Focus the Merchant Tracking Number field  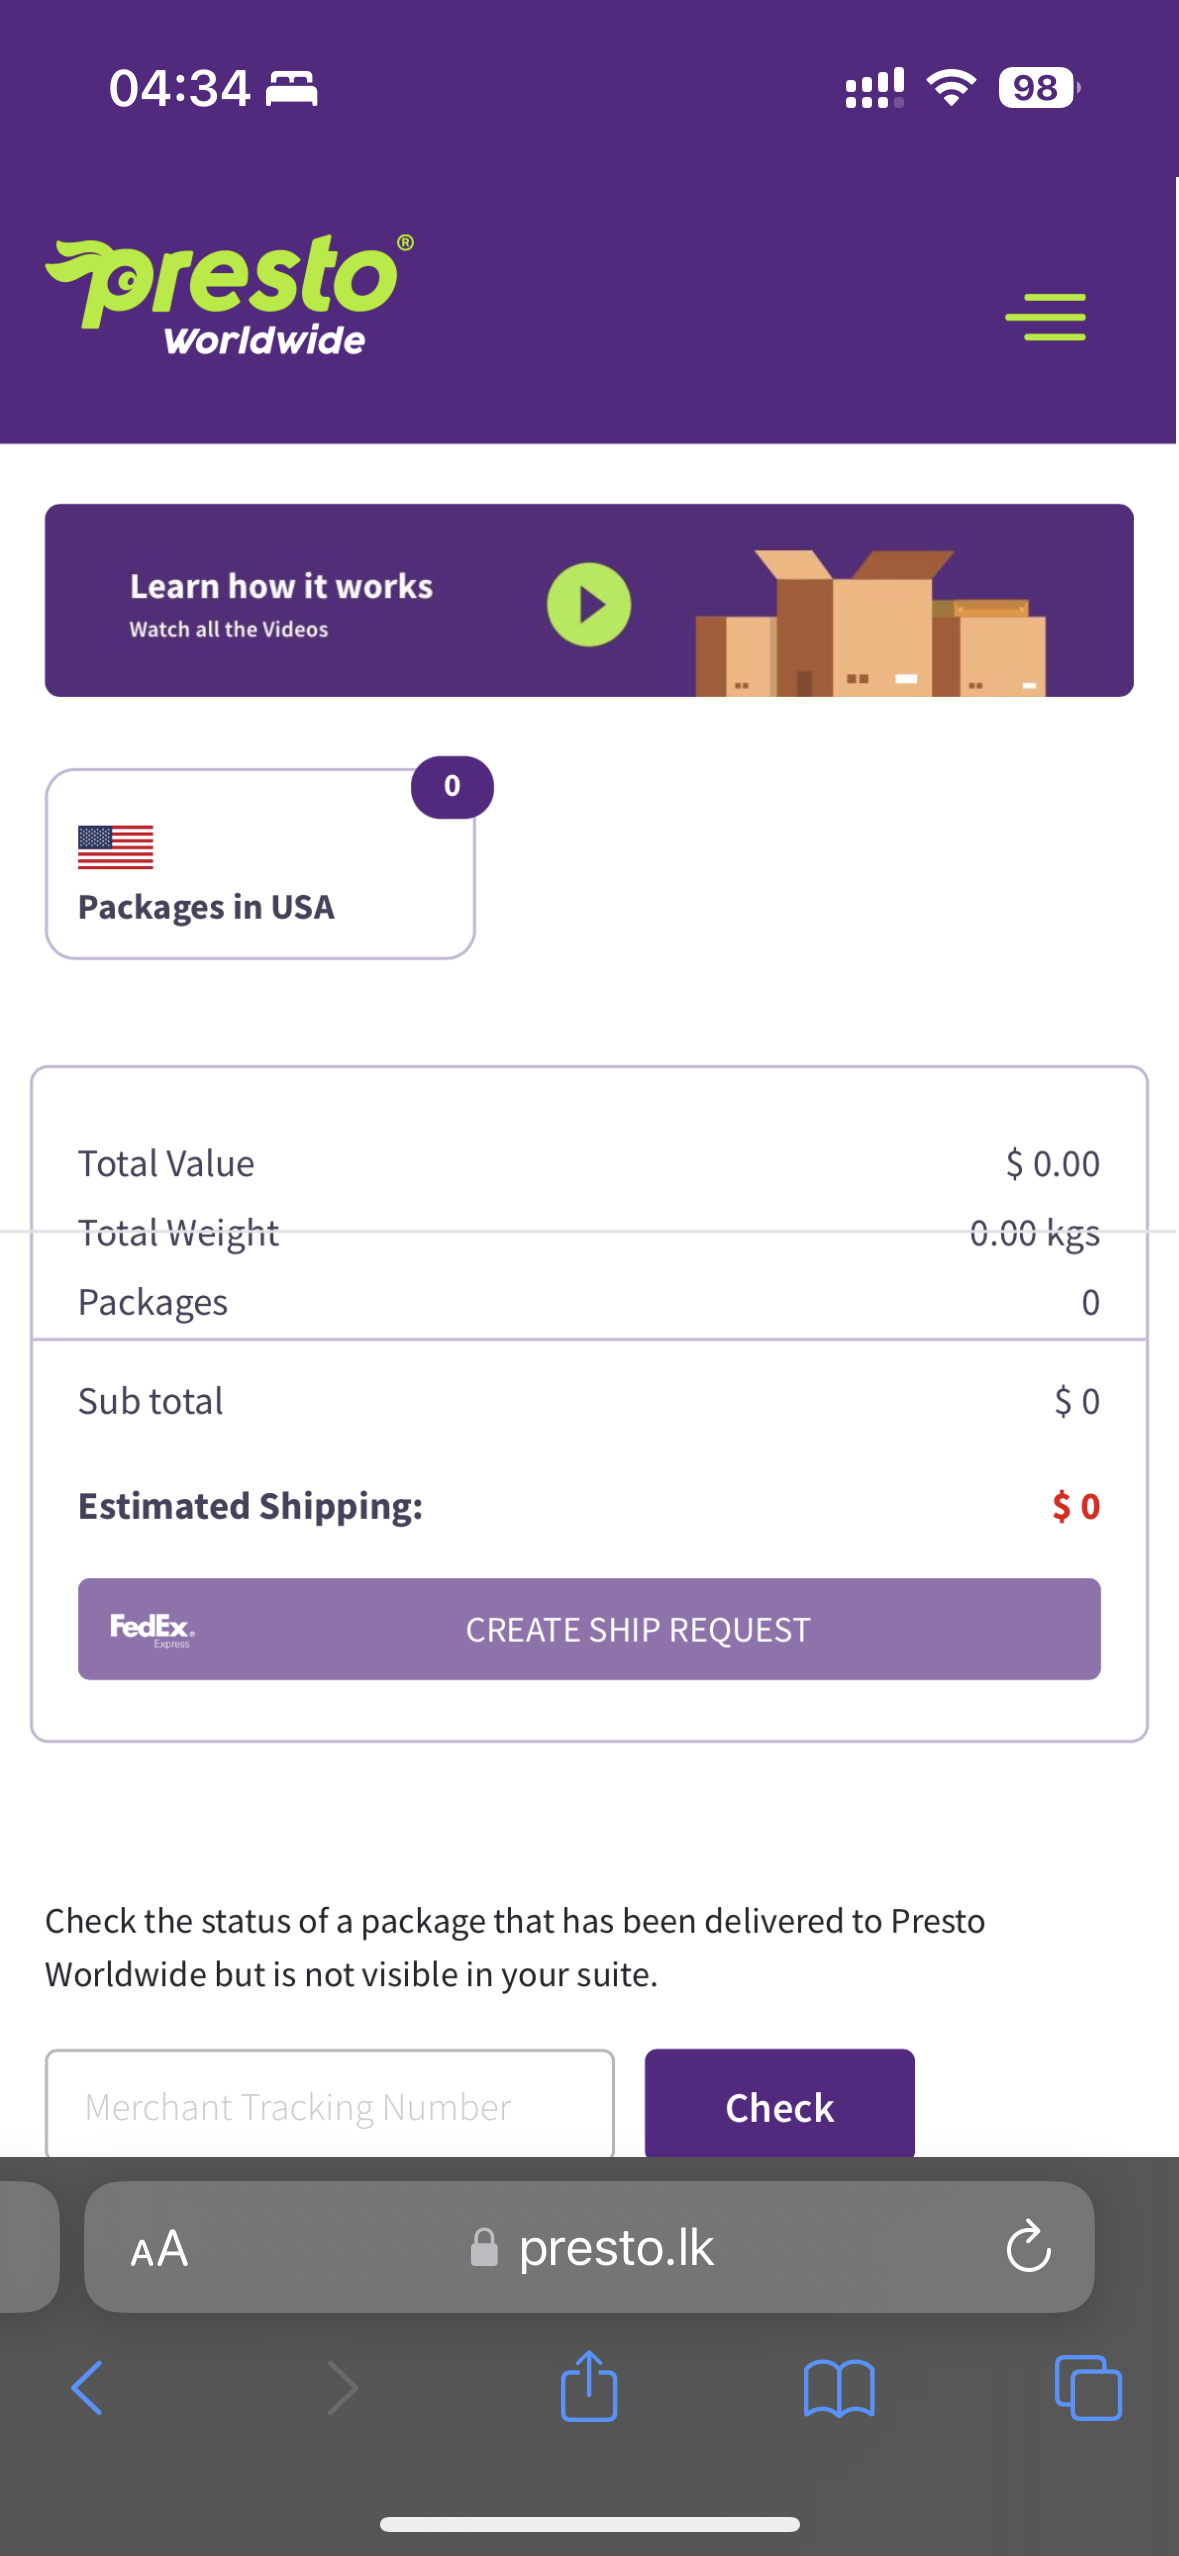pos(330,2104)
